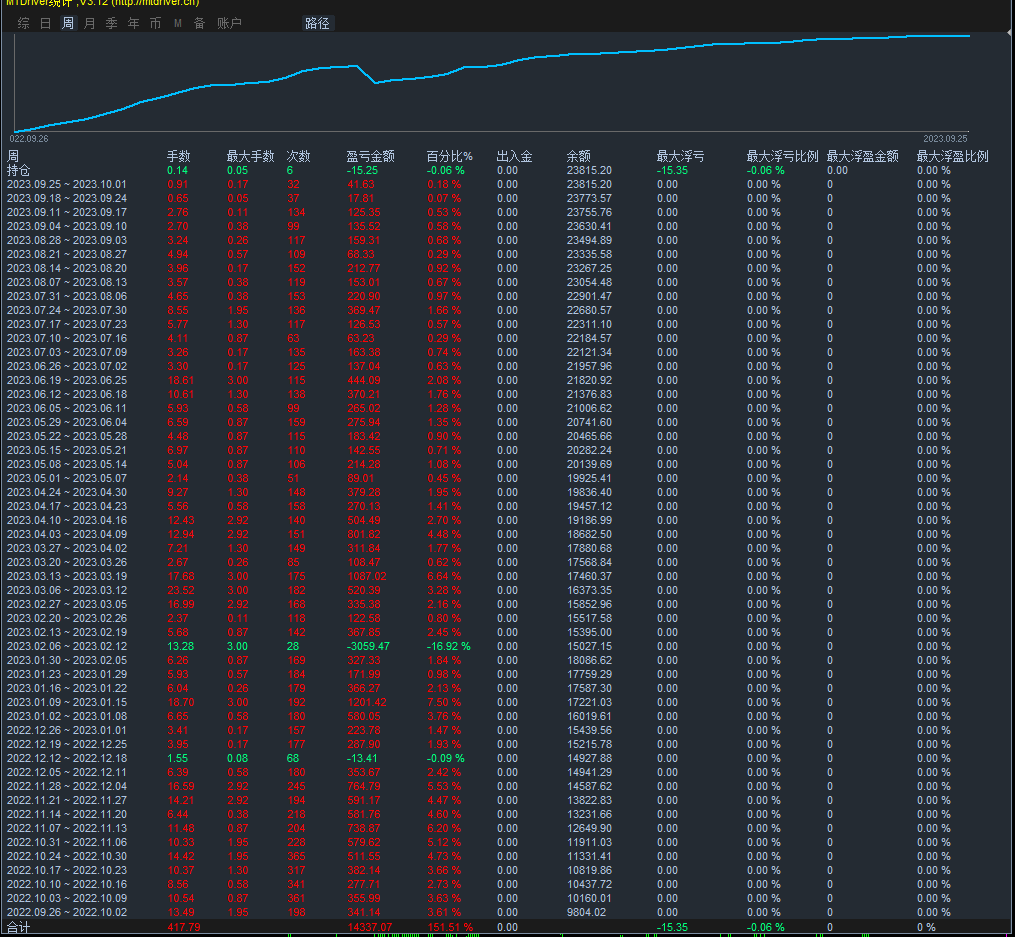The image size is (1015, 937).
Task: Open the 日 daily statistics tab
Action: [45, 23]
